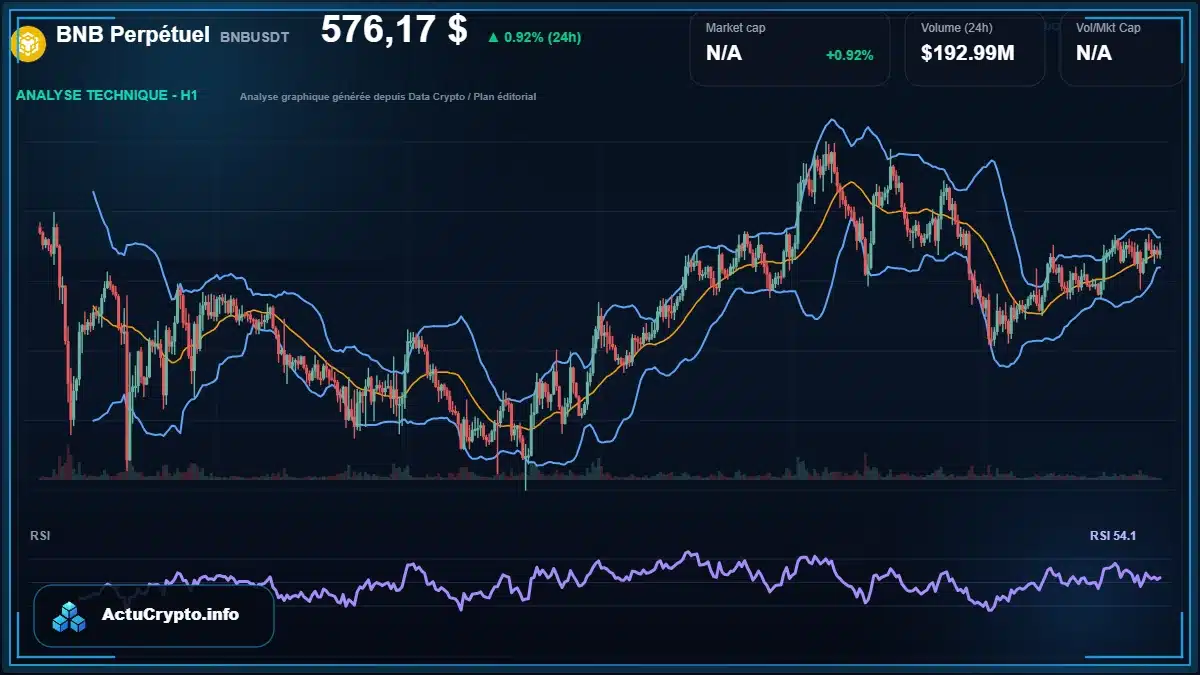Click the BNB coin logo icon

tap(28, 43)
